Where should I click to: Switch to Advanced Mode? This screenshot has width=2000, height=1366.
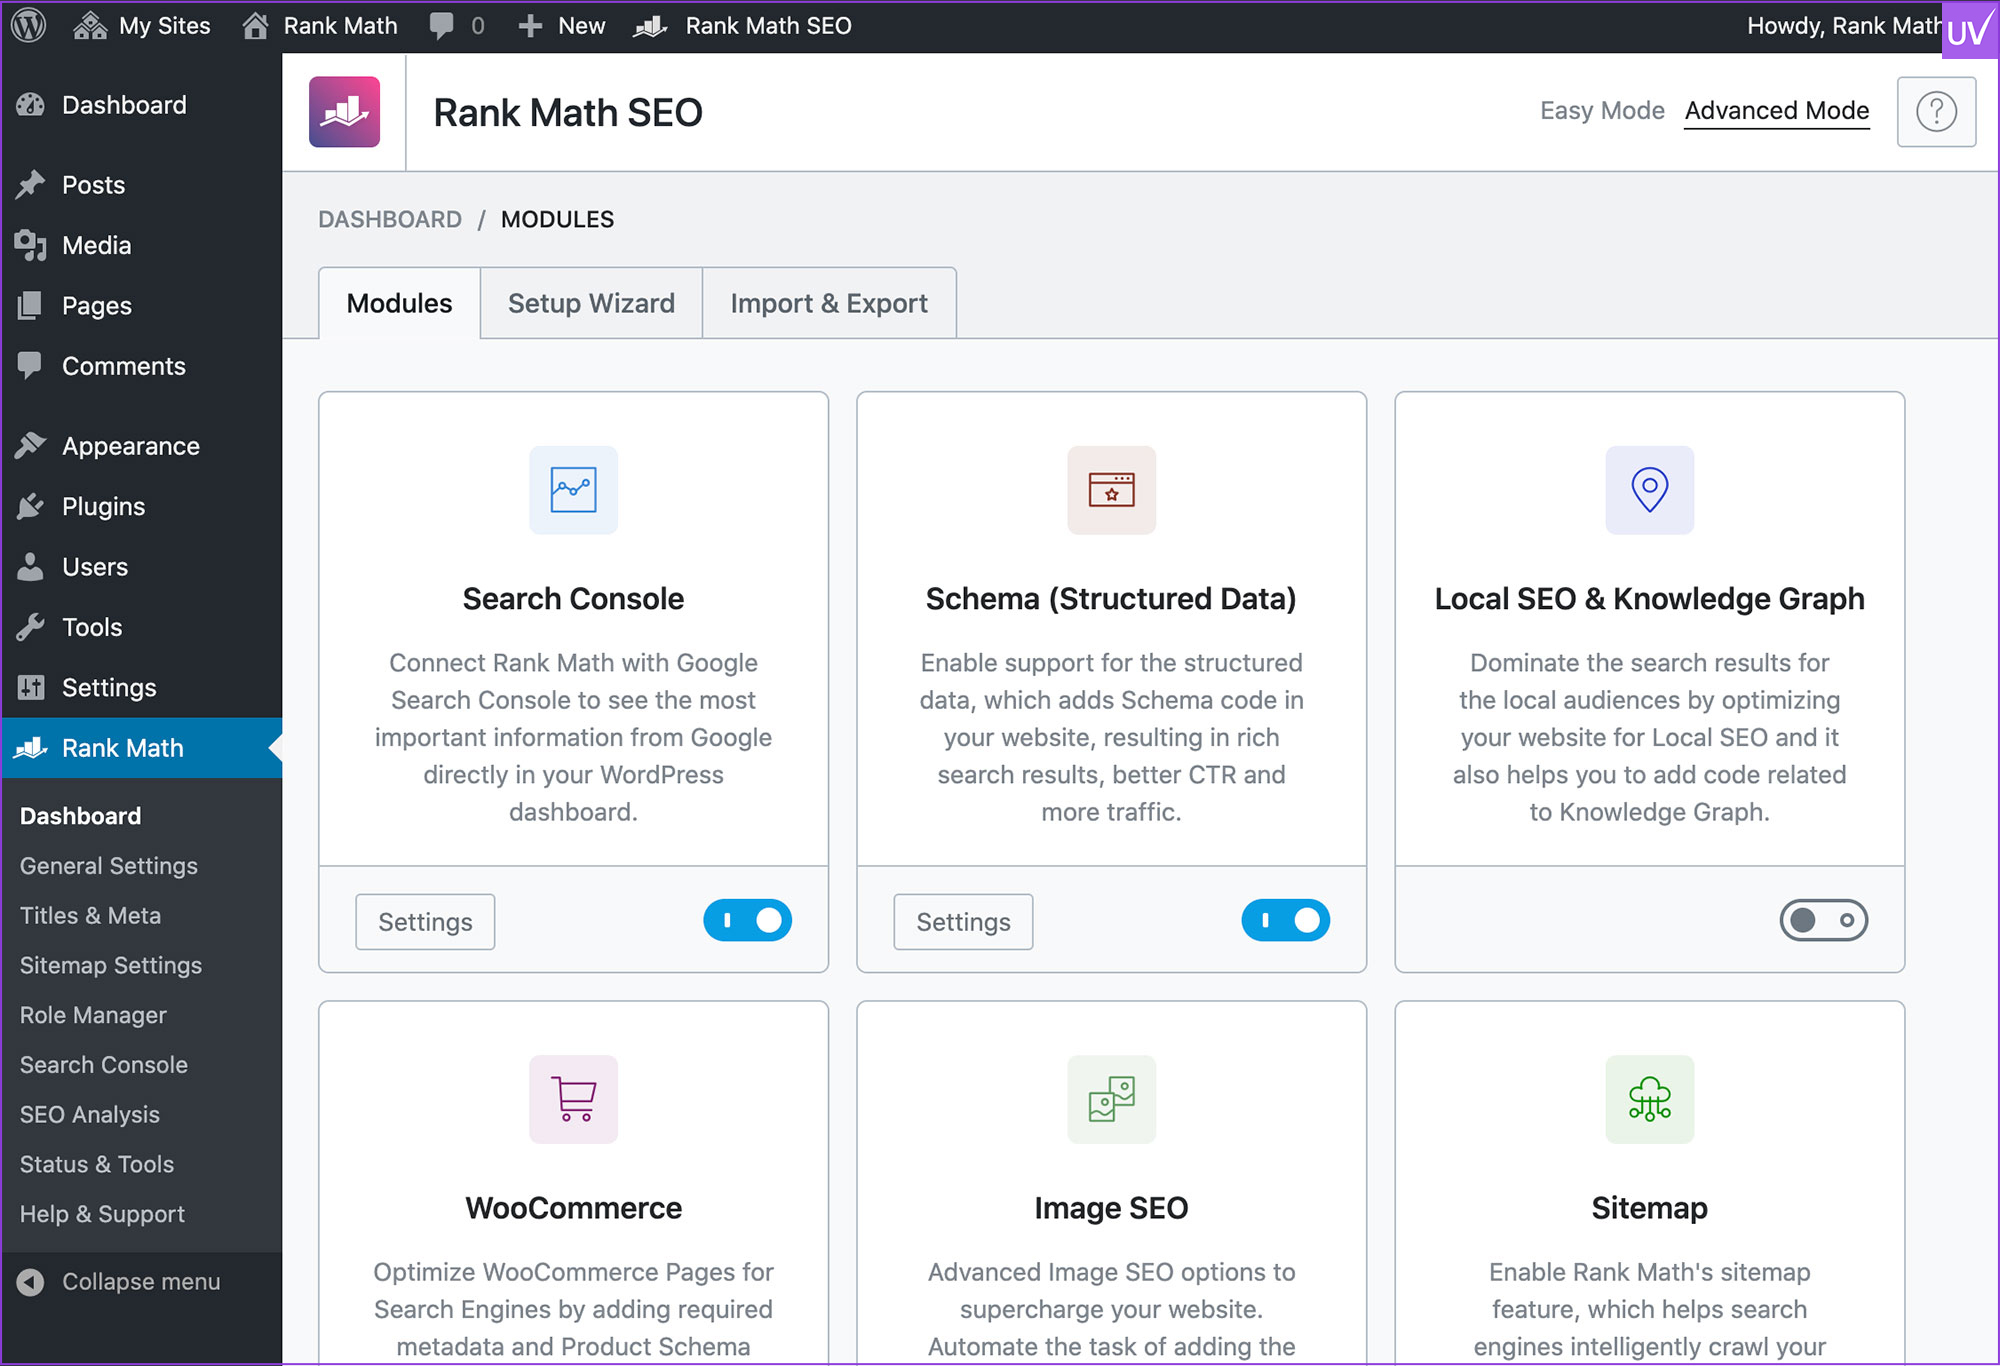(1777, 111)
